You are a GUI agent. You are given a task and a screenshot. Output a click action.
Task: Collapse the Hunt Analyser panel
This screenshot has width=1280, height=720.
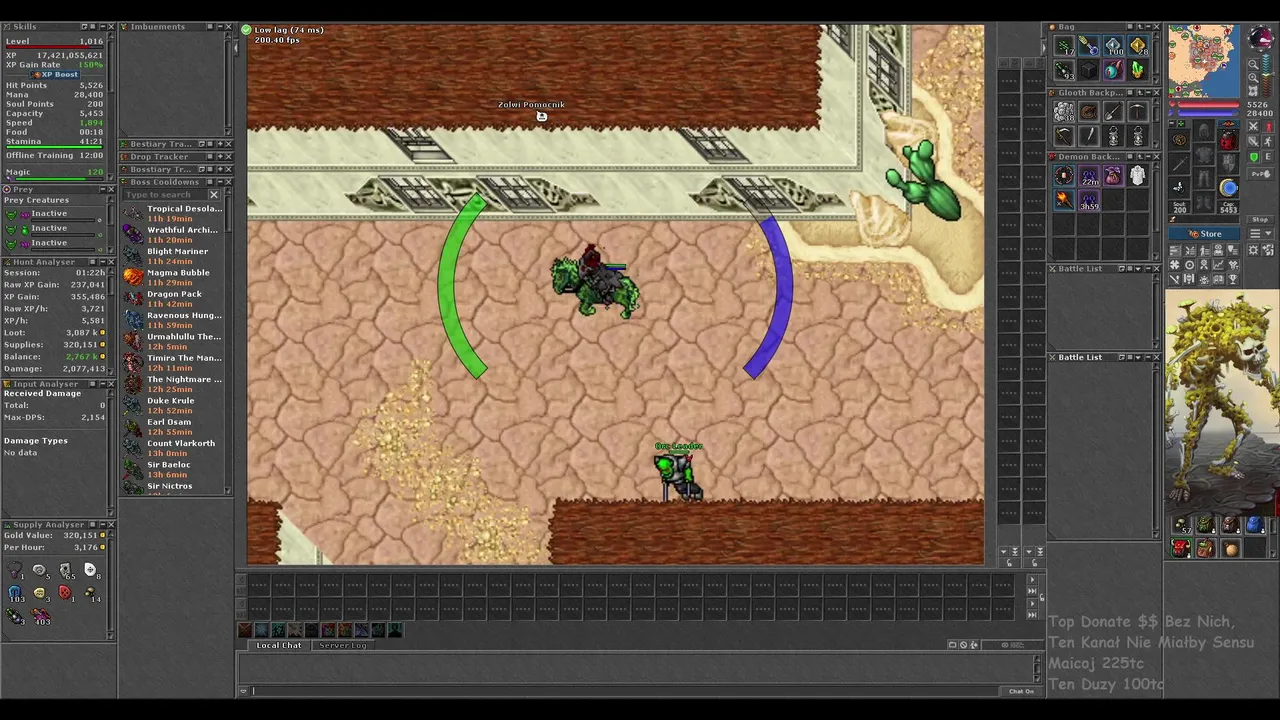(x=102, y=262)
